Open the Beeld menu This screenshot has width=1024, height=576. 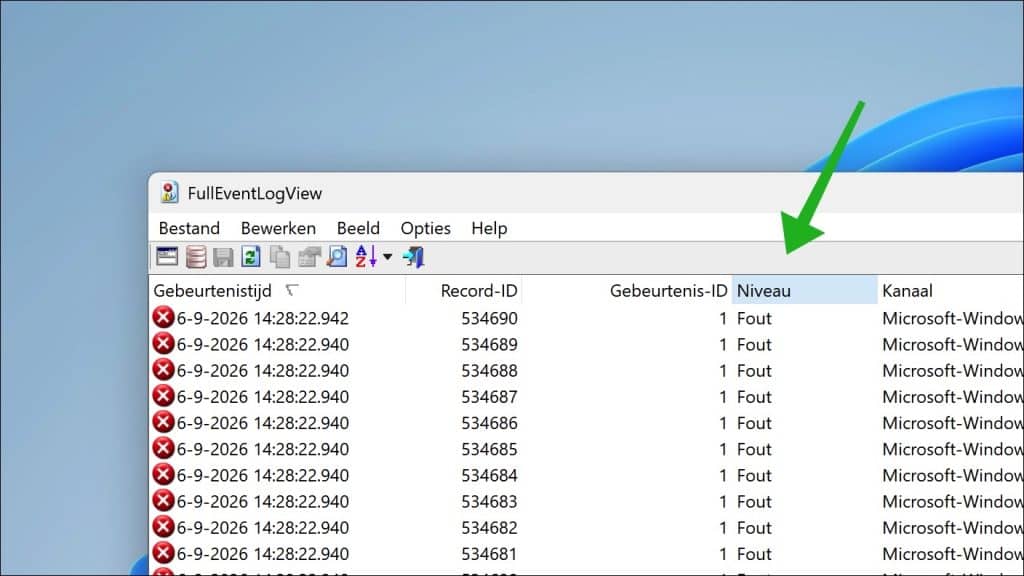coord(358,228)
